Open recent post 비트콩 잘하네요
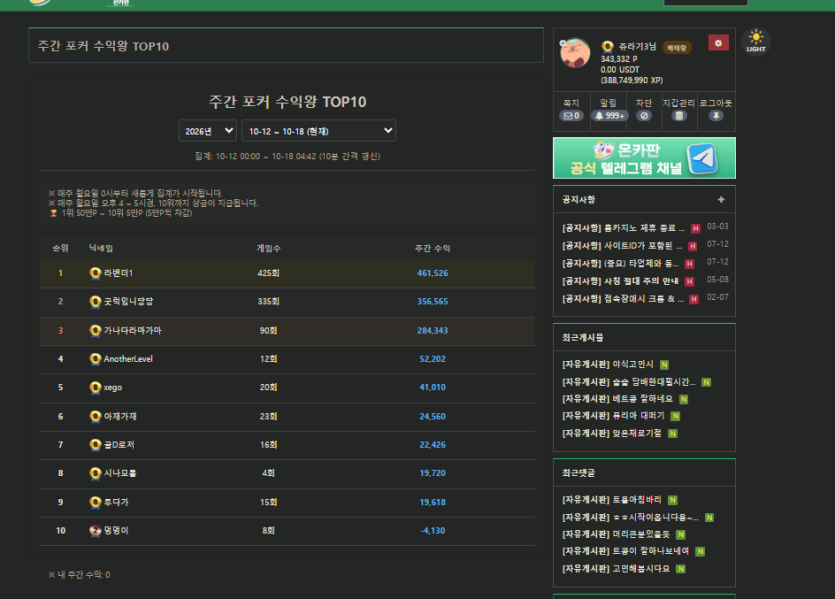 coord(618,399)
